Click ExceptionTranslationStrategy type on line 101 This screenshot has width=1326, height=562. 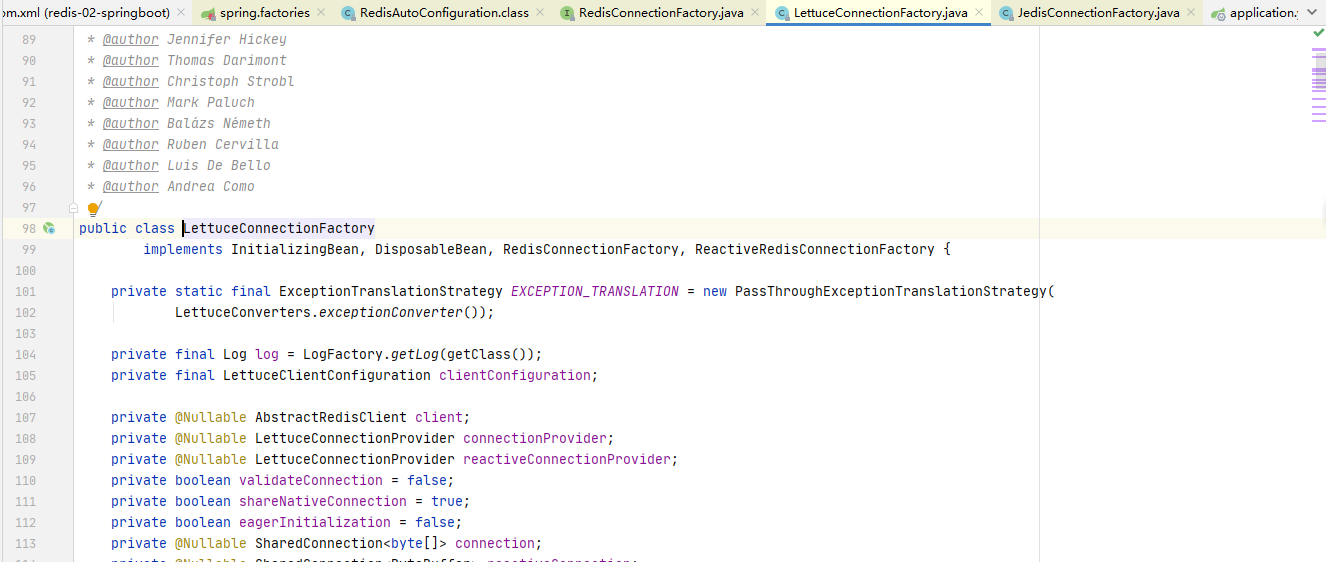tap(391, 291)
